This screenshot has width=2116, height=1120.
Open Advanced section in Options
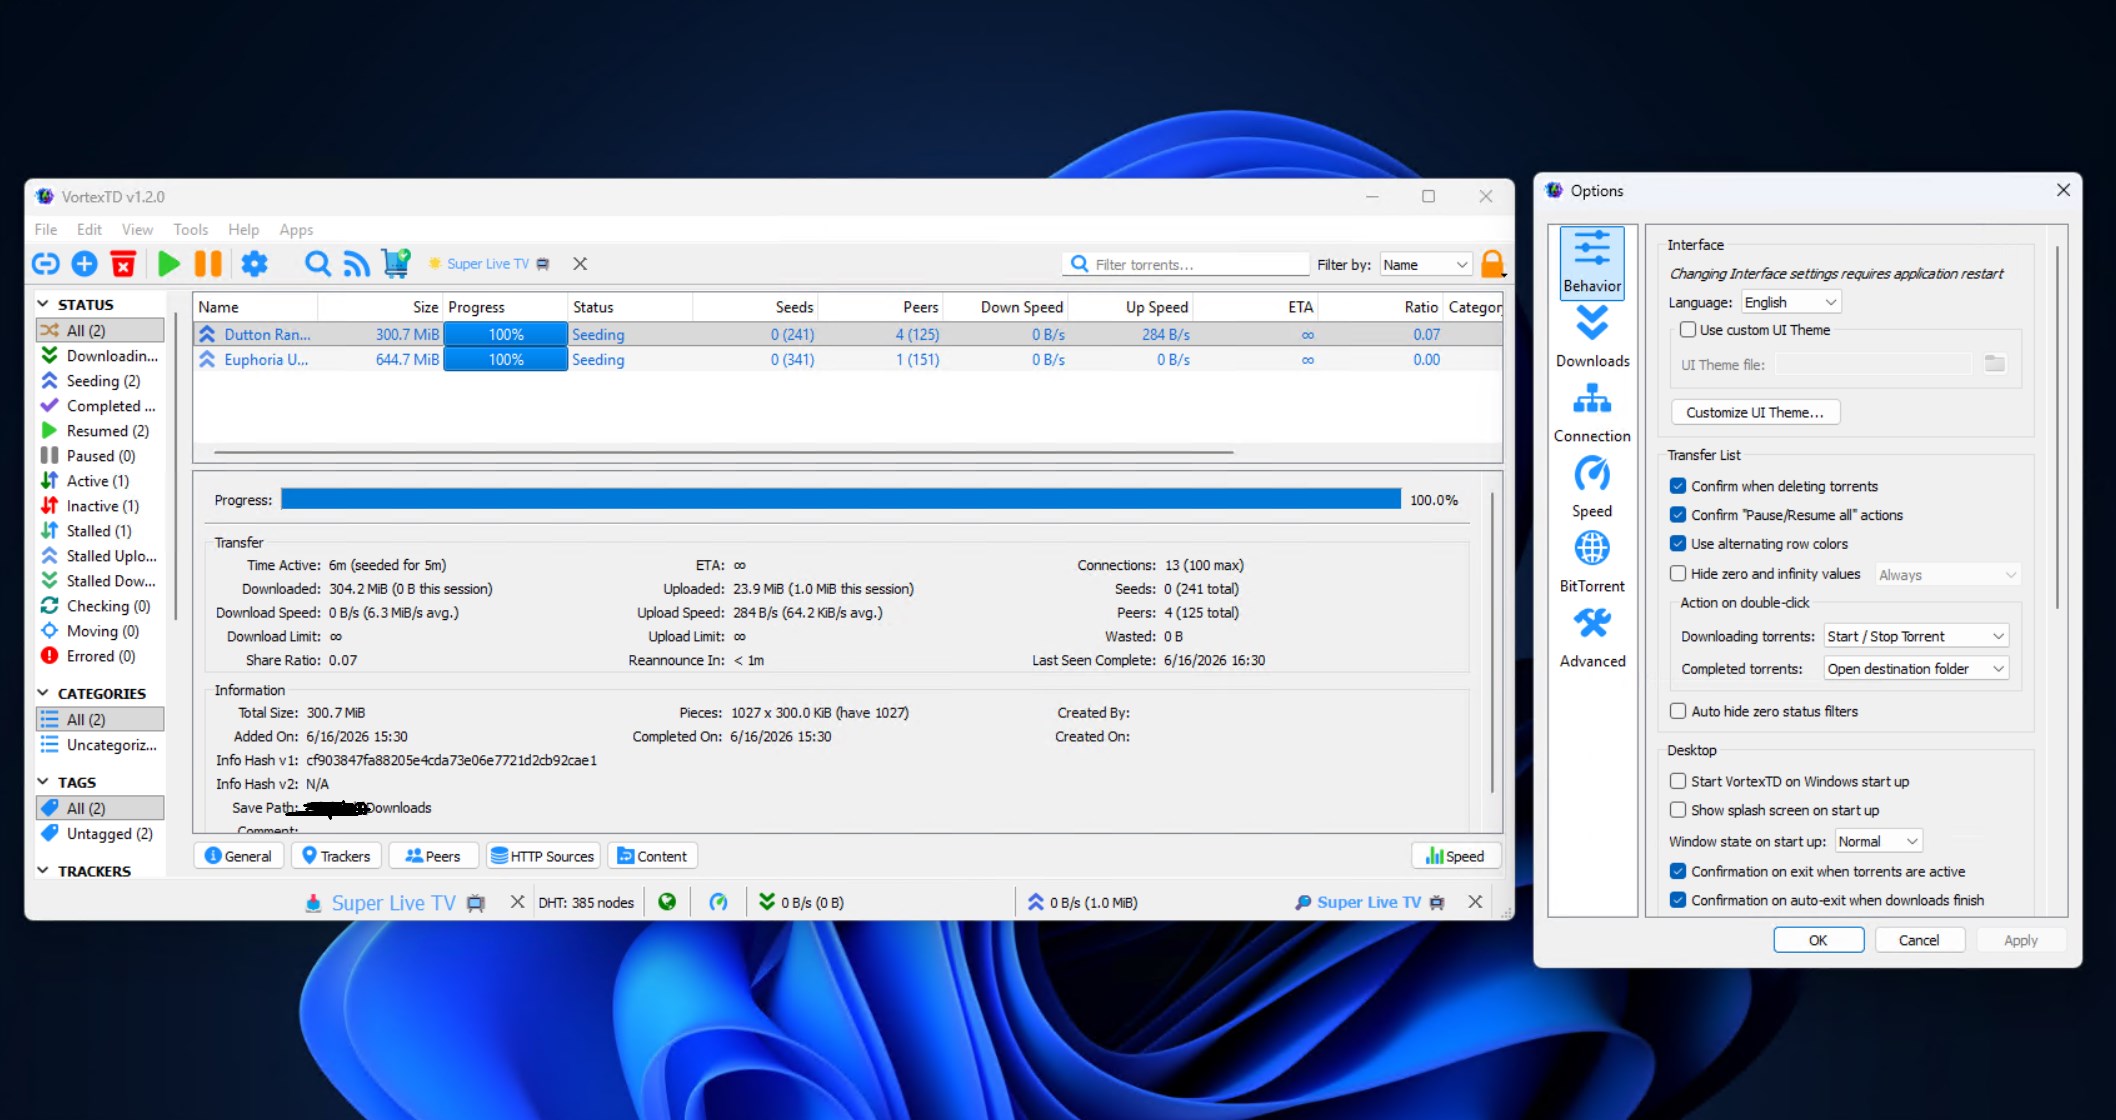(x=1592, y=637)
